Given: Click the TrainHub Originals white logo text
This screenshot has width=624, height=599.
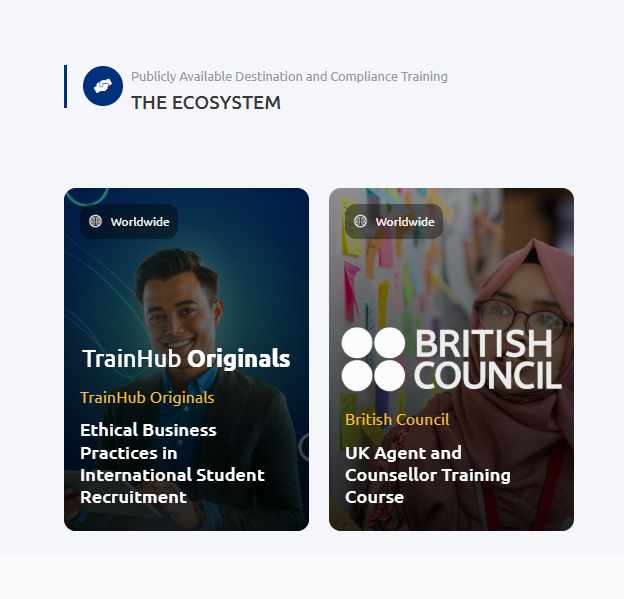Looking at the screenshot, I should [186, 359].
